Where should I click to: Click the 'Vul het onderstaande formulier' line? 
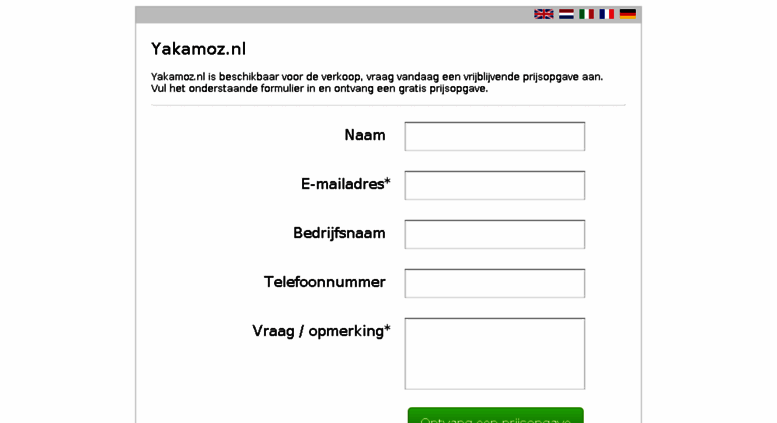pyautogui.click(x=320, y=89)
